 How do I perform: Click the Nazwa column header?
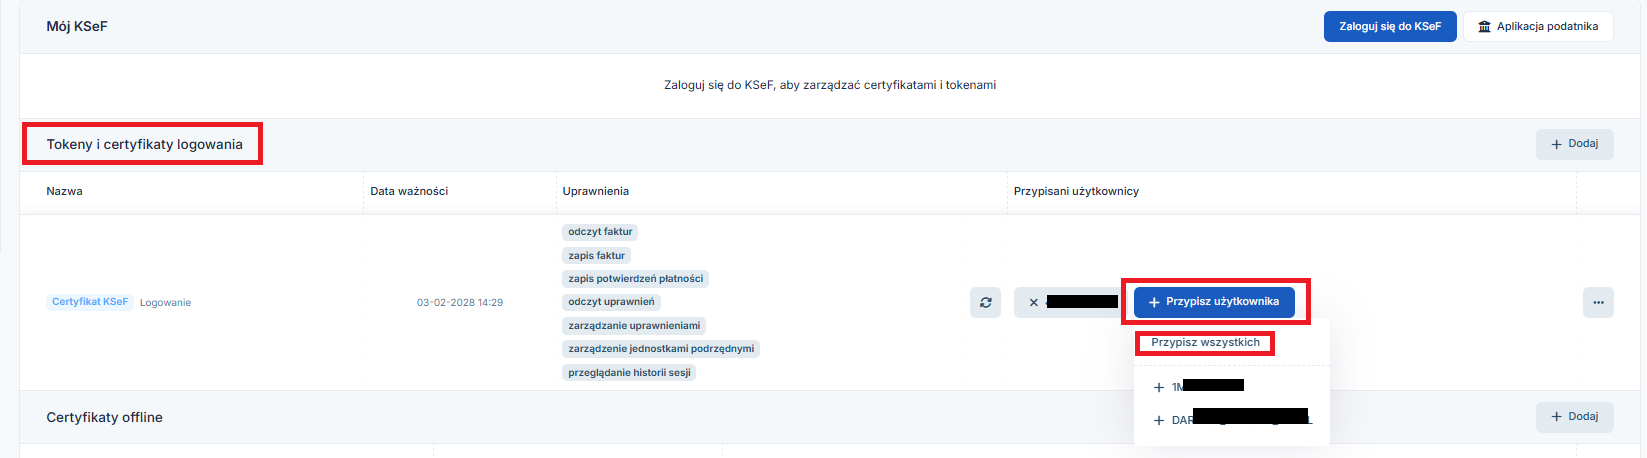[x=65, y=191]
